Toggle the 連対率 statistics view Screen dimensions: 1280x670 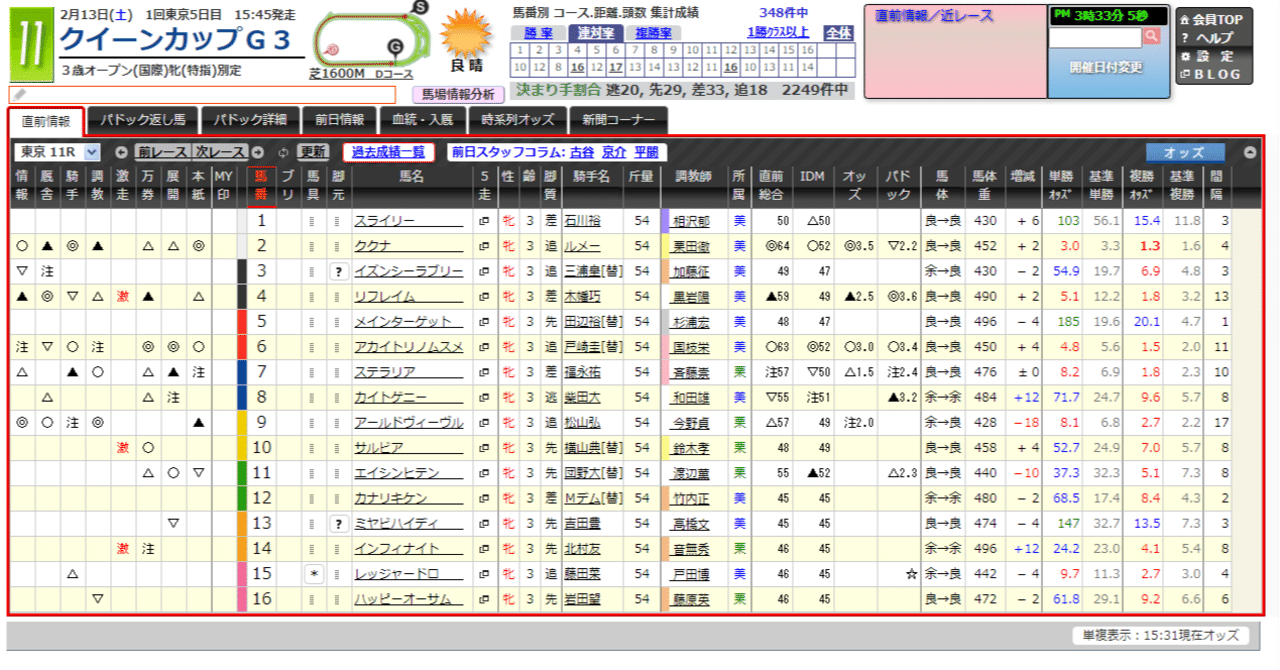597,33
